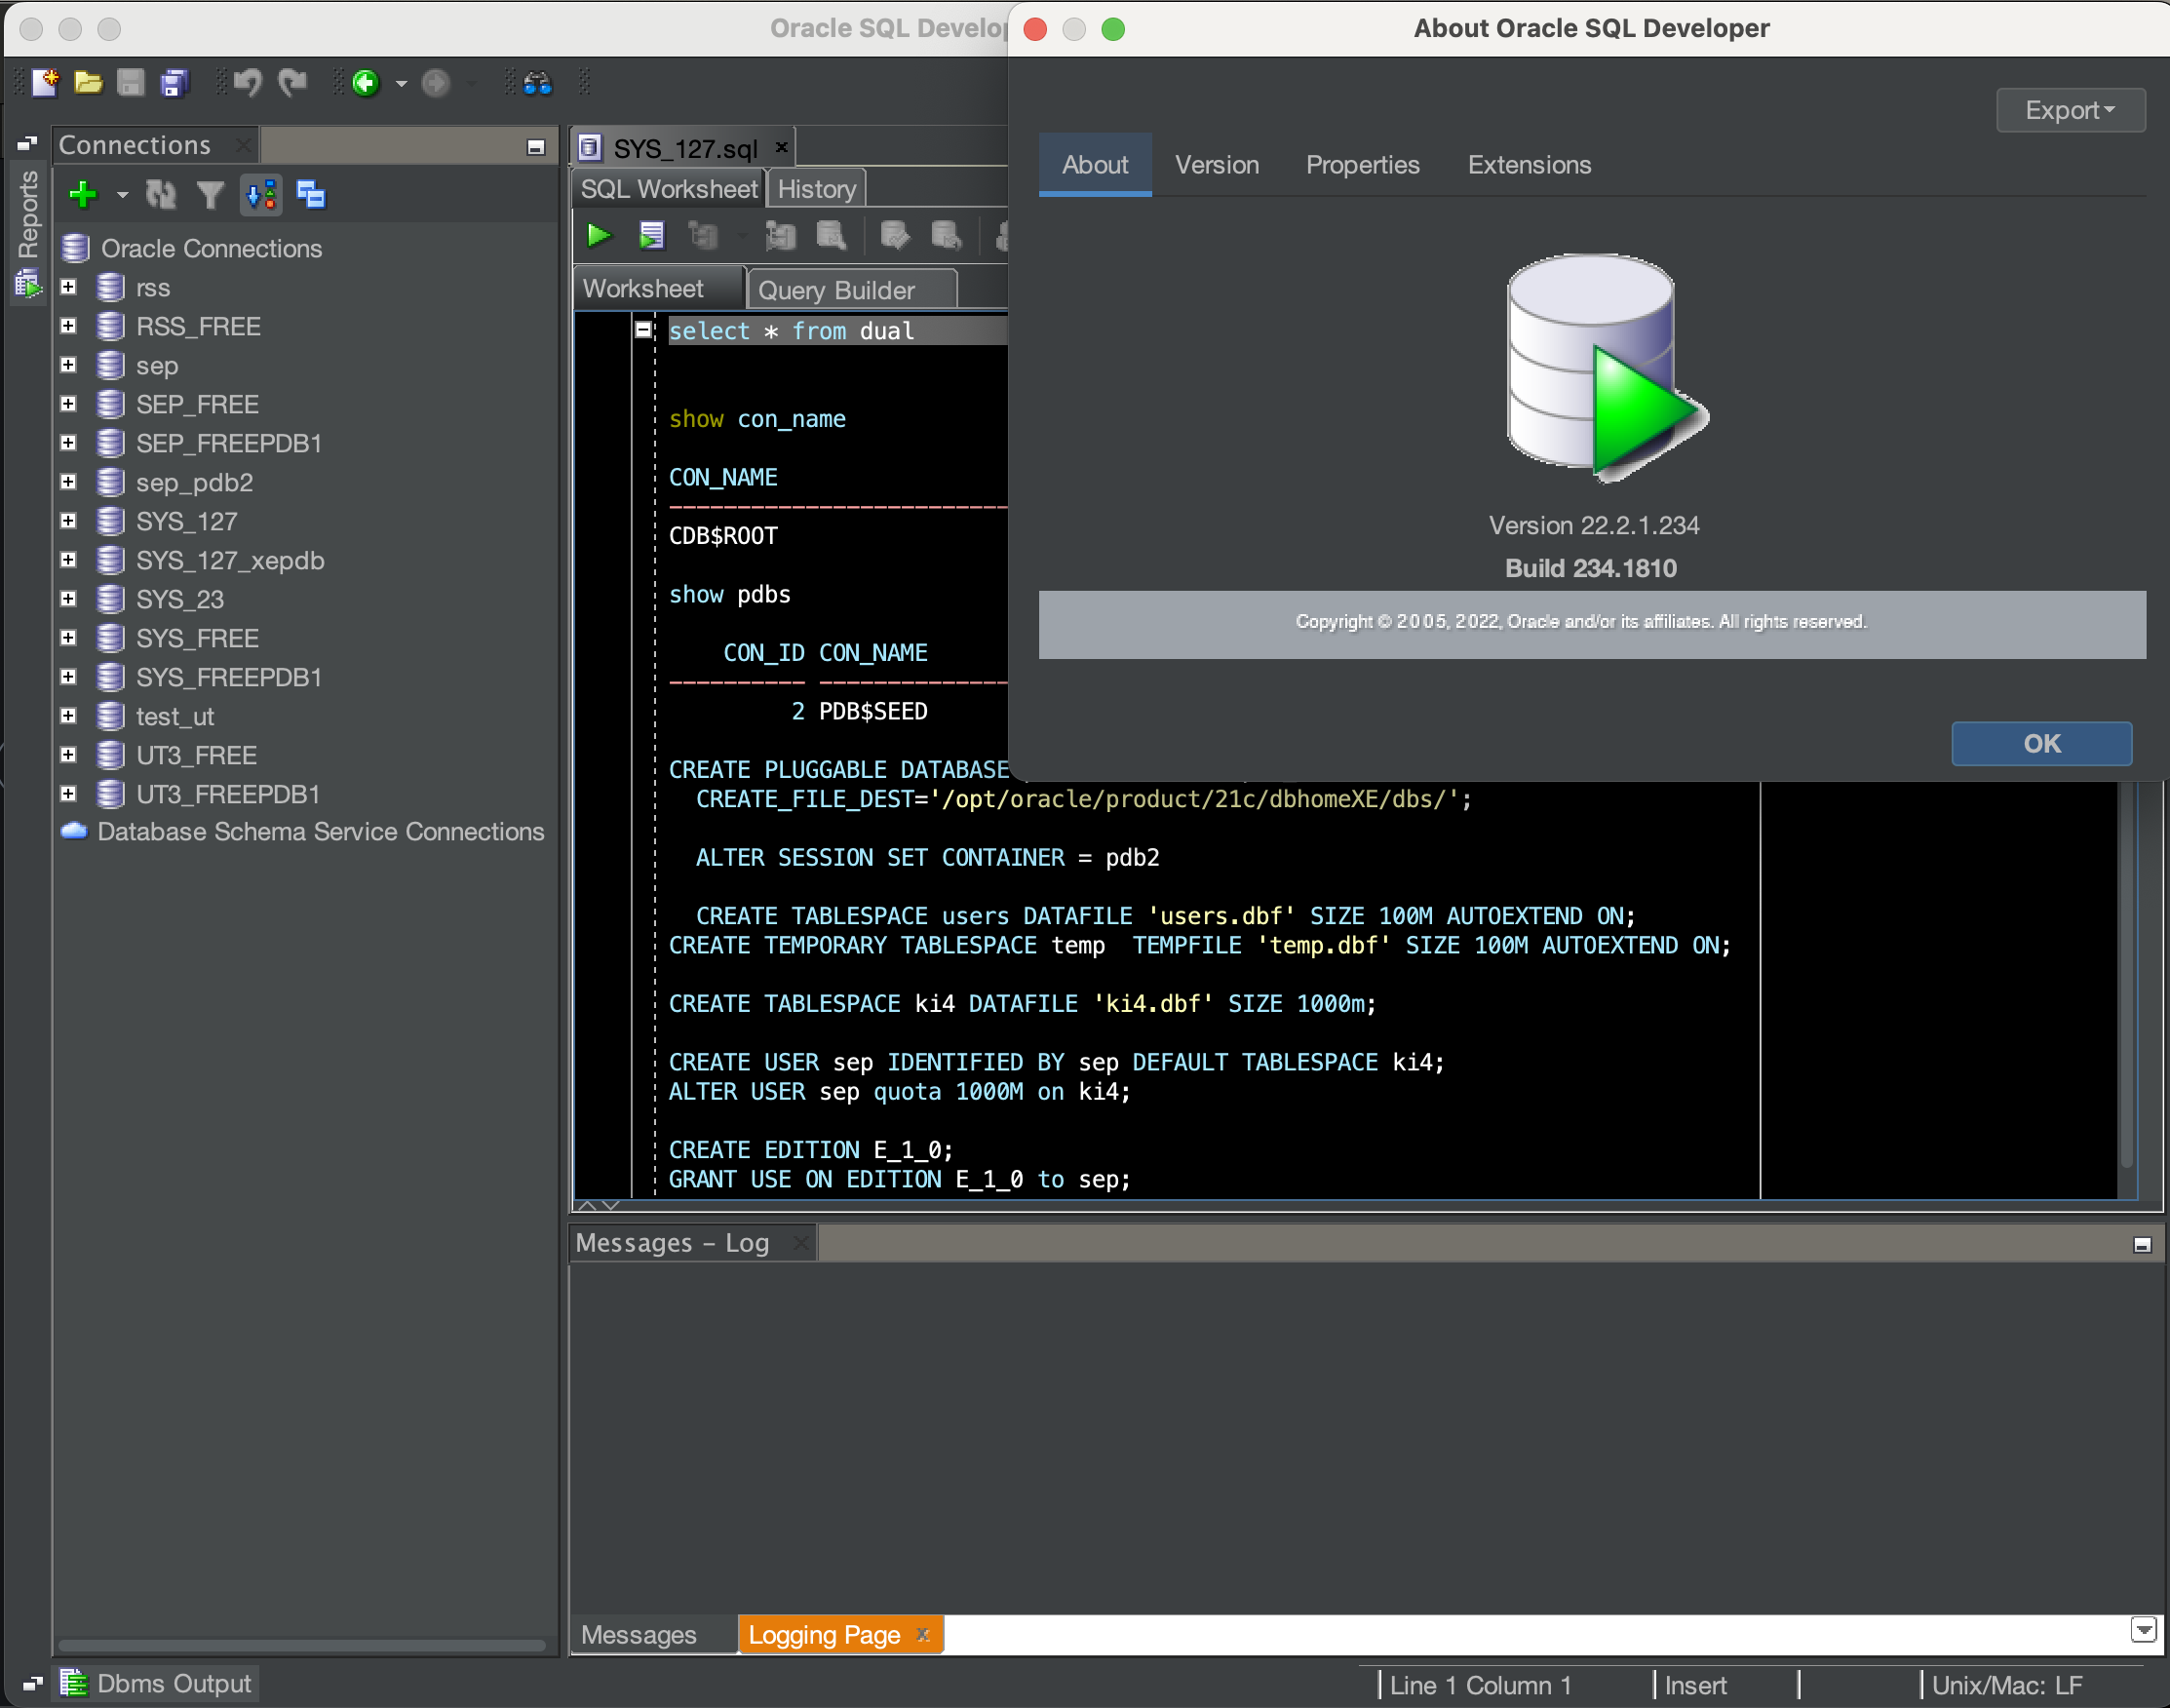Click the green plus New Connection icon
The width and height of the screenshot is (2170, 1708).
click(83, 195)
